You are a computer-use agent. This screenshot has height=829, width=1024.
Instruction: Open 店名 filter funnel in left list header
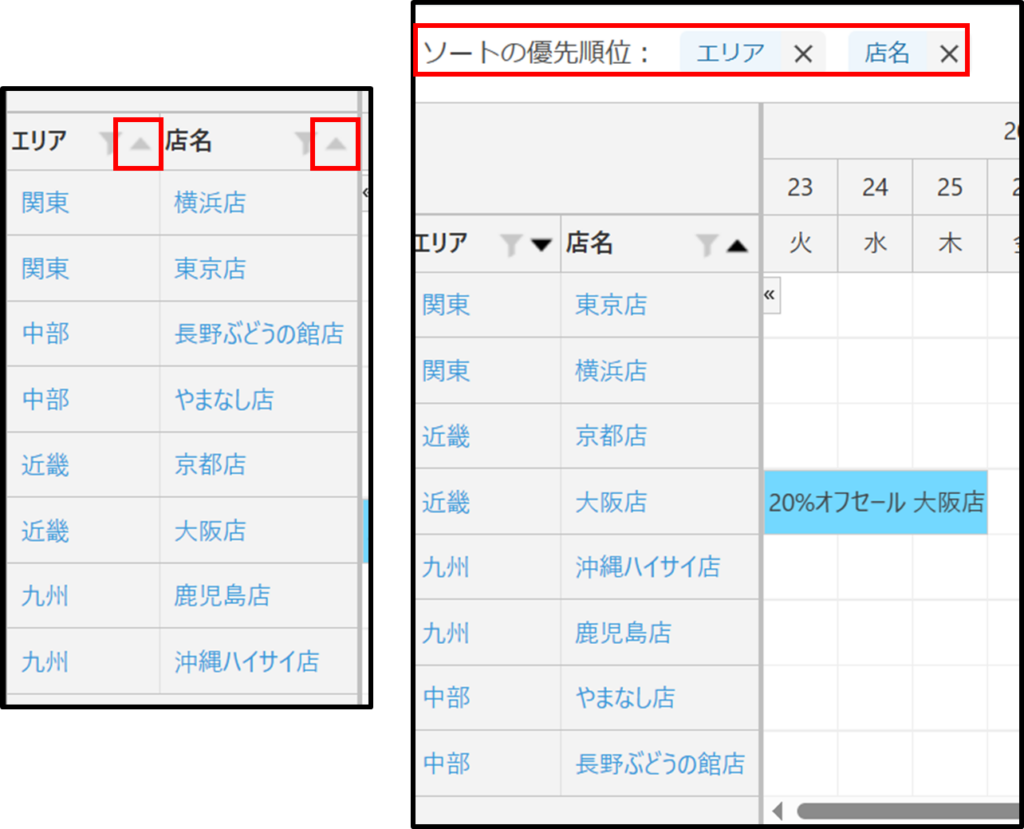pyautogui.click(x=304, y=144)
